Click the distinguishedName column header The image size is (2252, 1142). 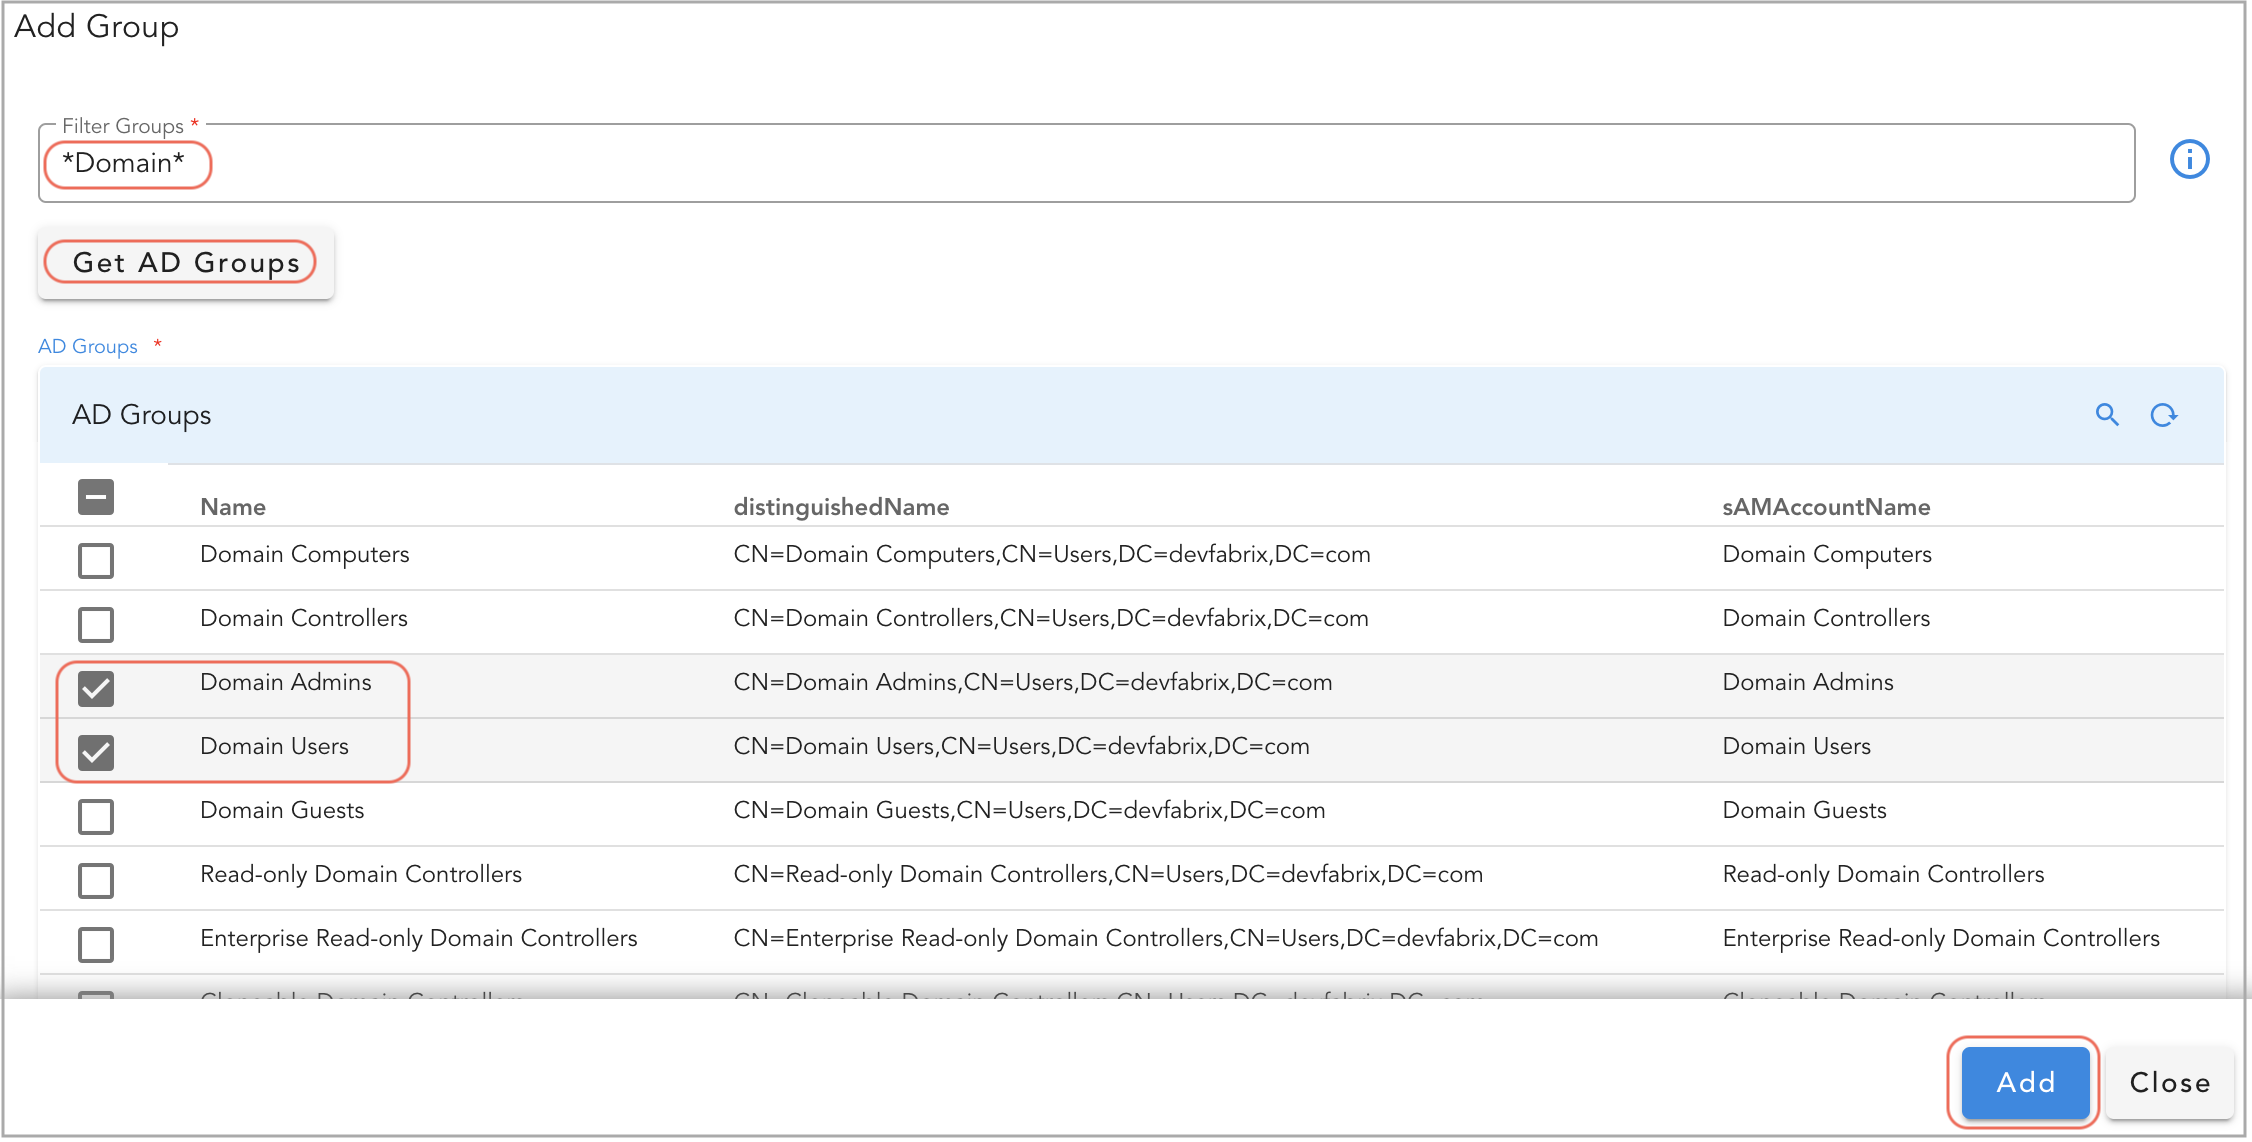(841, 507)
